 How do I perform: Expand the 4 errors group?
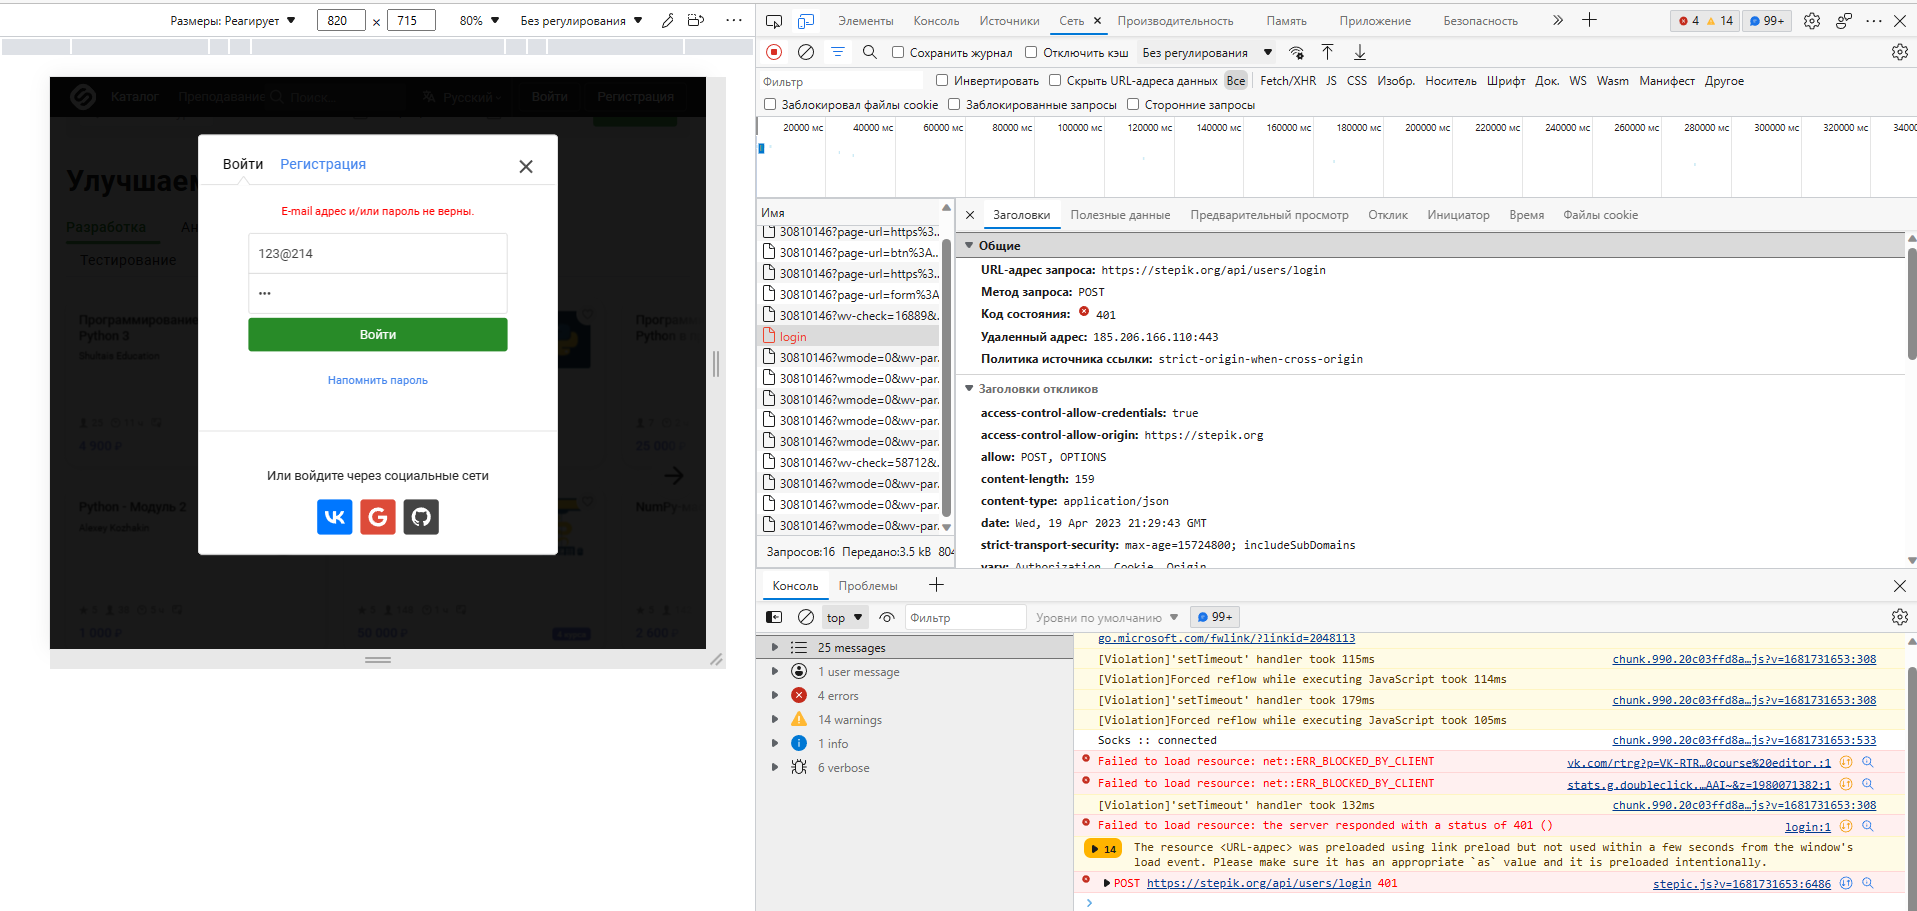click(775, 696)
